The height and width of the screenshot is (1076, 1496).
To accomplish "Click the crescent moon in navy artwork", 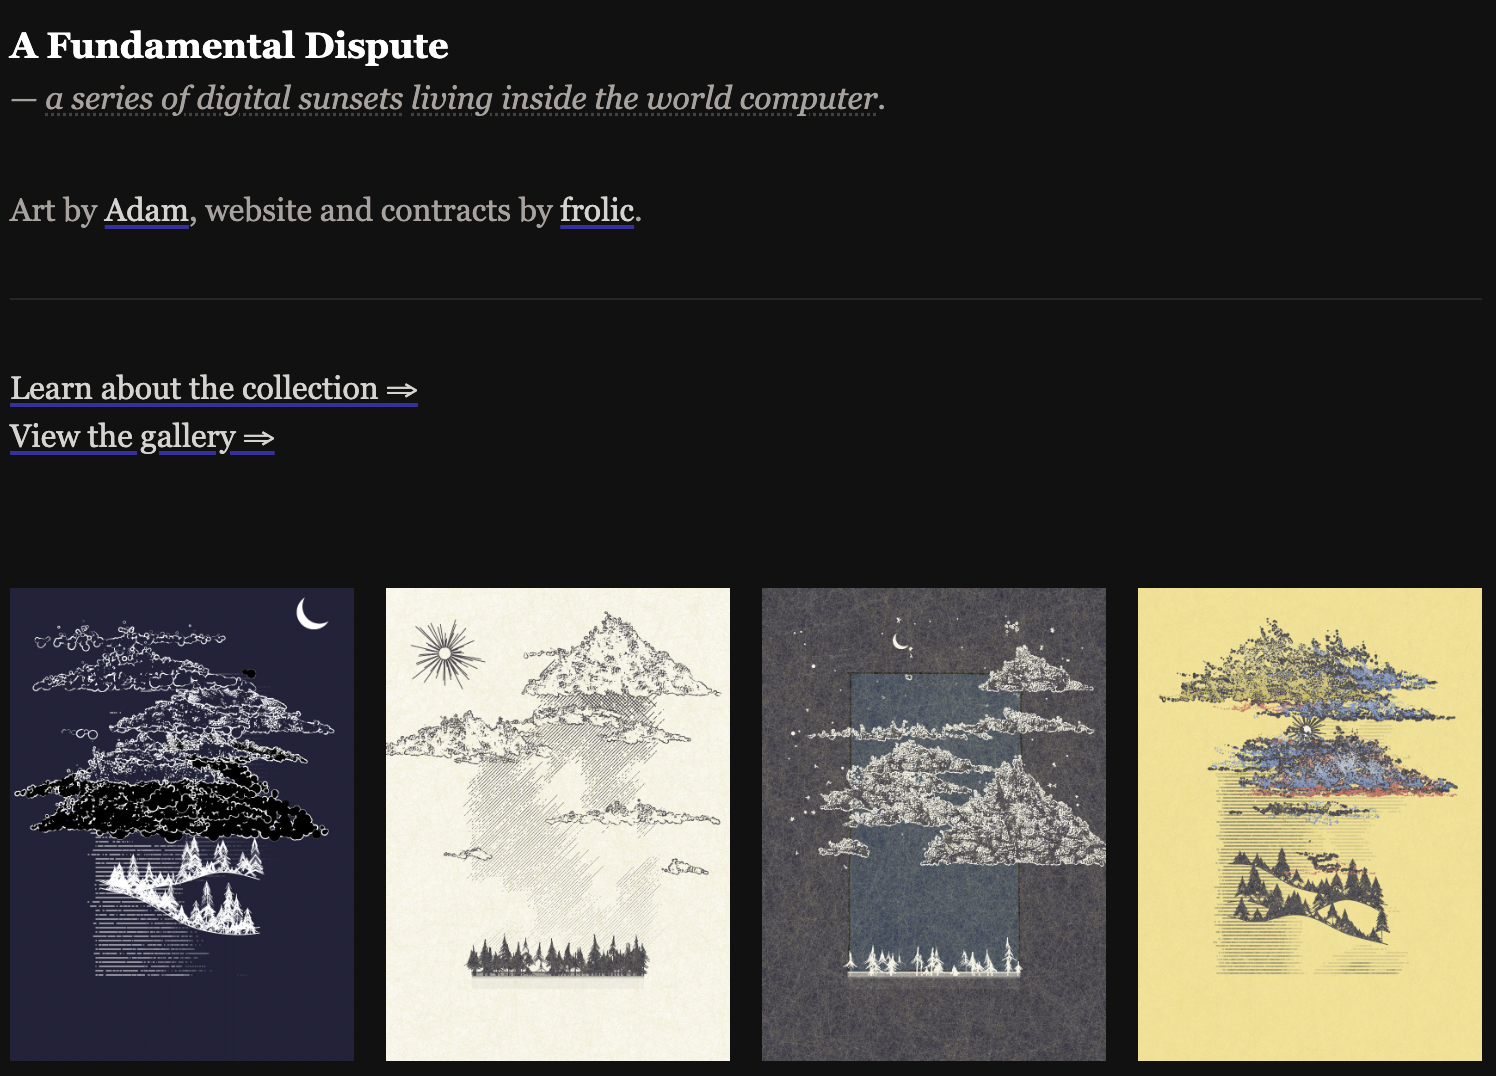I will (312, 613).
